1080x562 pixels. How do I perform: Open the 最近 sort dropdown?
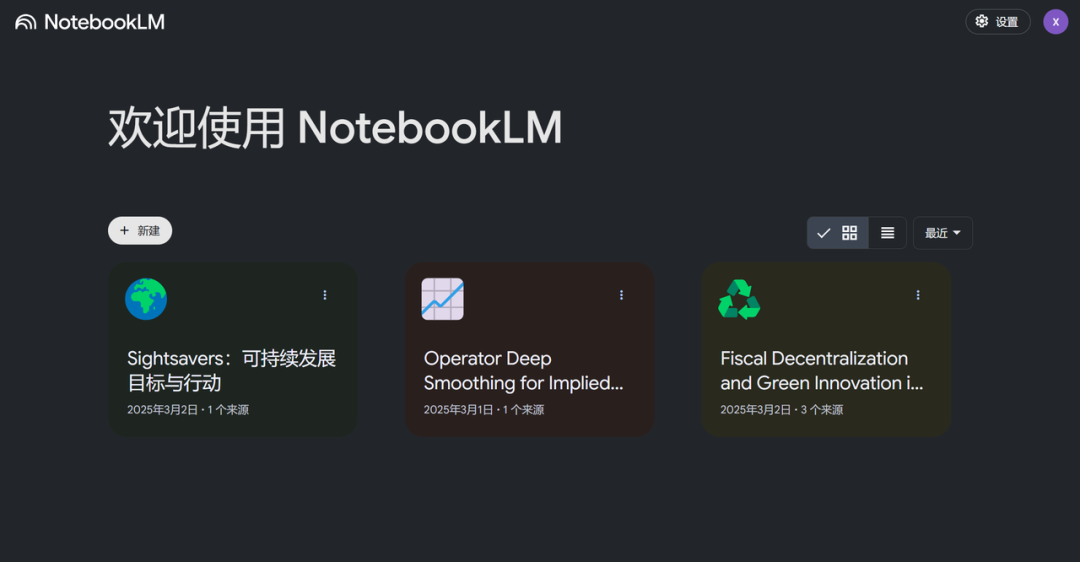(942, 233)
